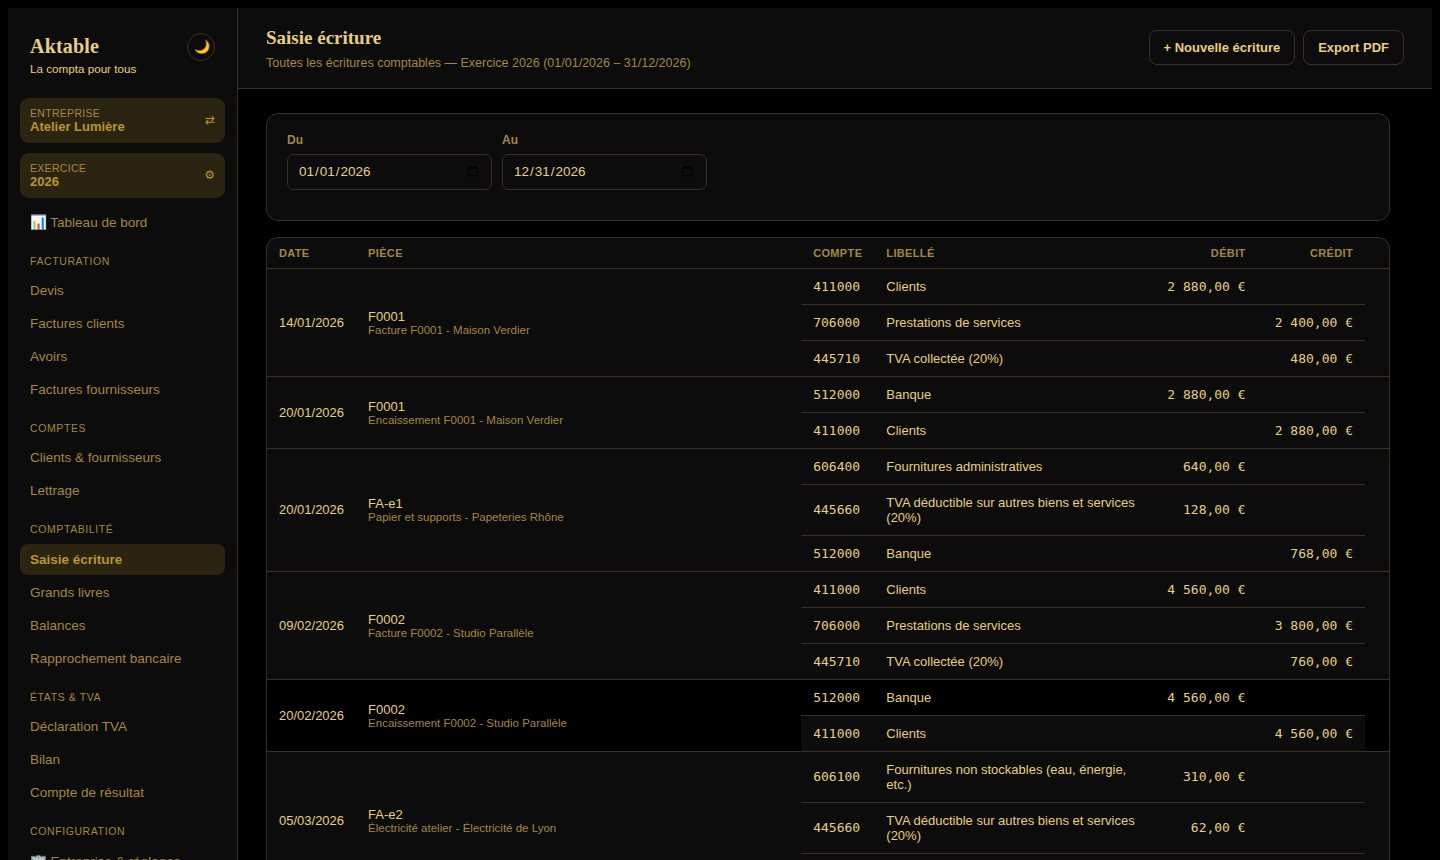Toggle dark mode with the moon icon

click(201, 47)
